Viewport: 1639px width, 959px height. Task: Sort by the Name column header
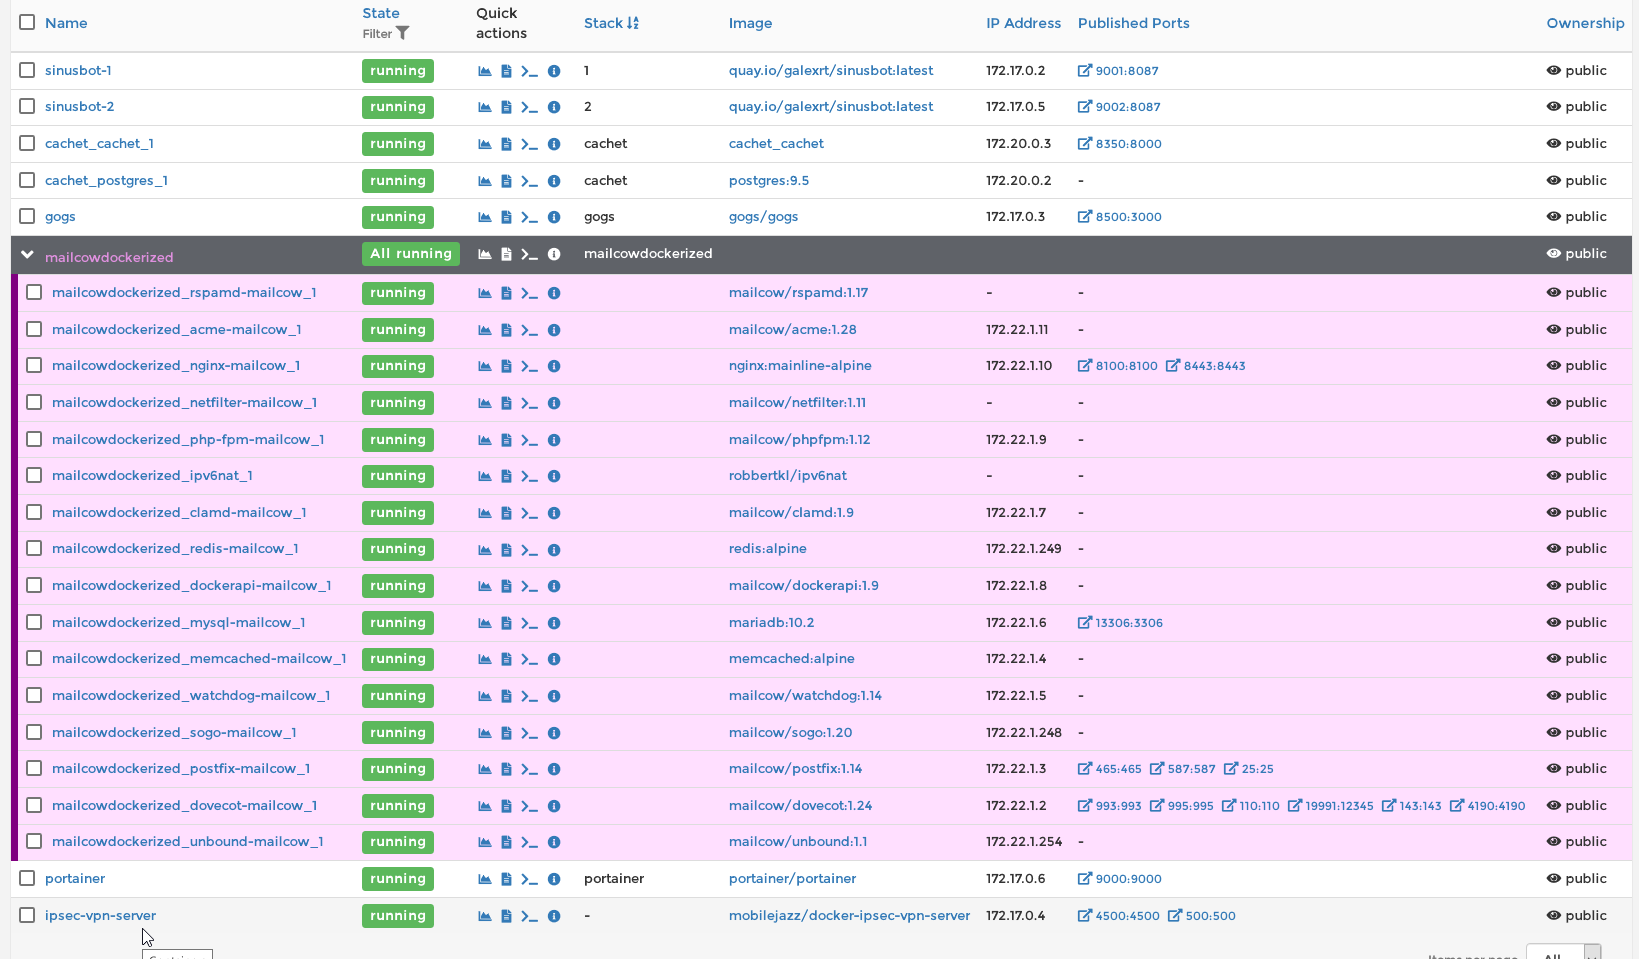coord(66,22)
